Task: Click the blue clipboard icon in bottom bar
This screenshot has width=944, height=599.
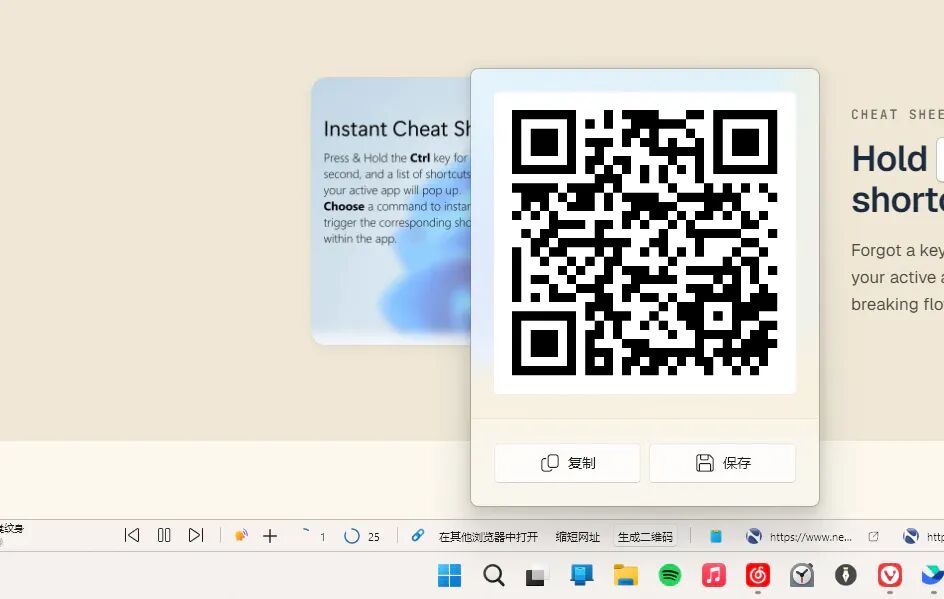Action: pos(715,536)
